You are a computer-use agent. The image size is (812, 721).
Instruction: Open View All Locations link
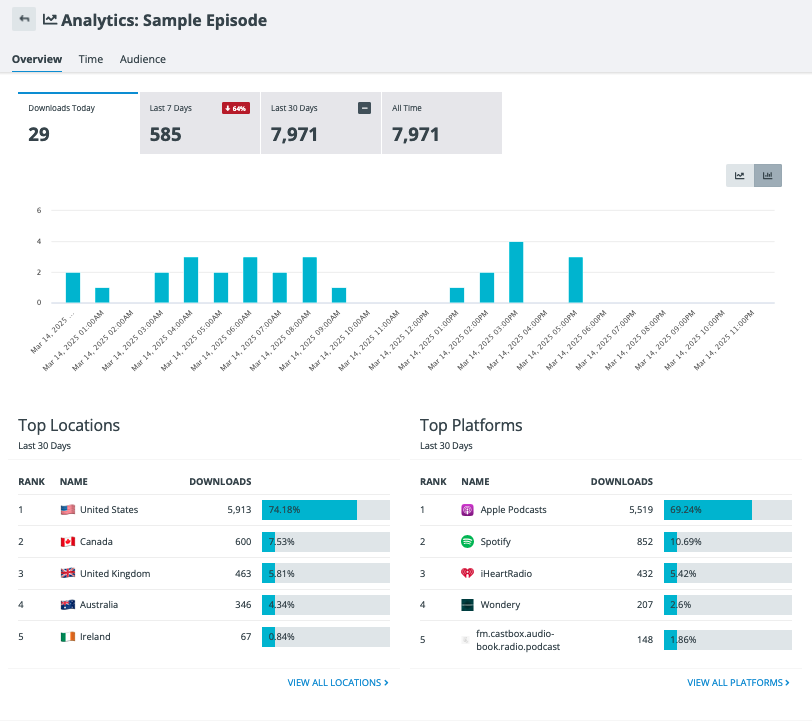pos(338,683)
